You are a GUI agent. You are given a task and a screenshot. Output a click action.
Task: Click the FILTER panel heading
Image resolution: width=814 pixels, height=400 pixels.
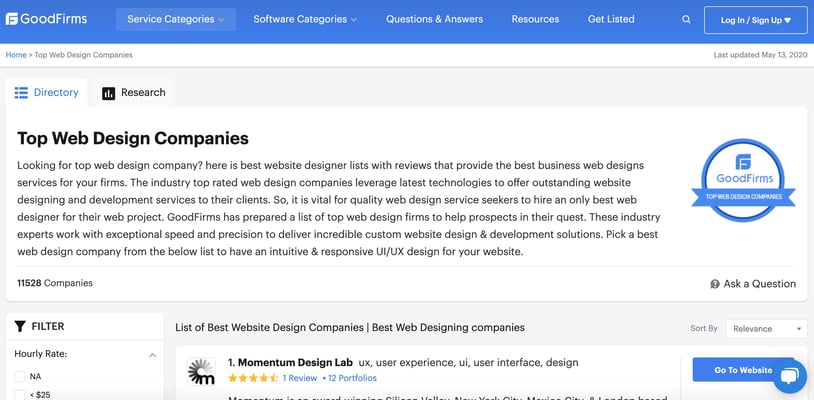click(48, 326)
